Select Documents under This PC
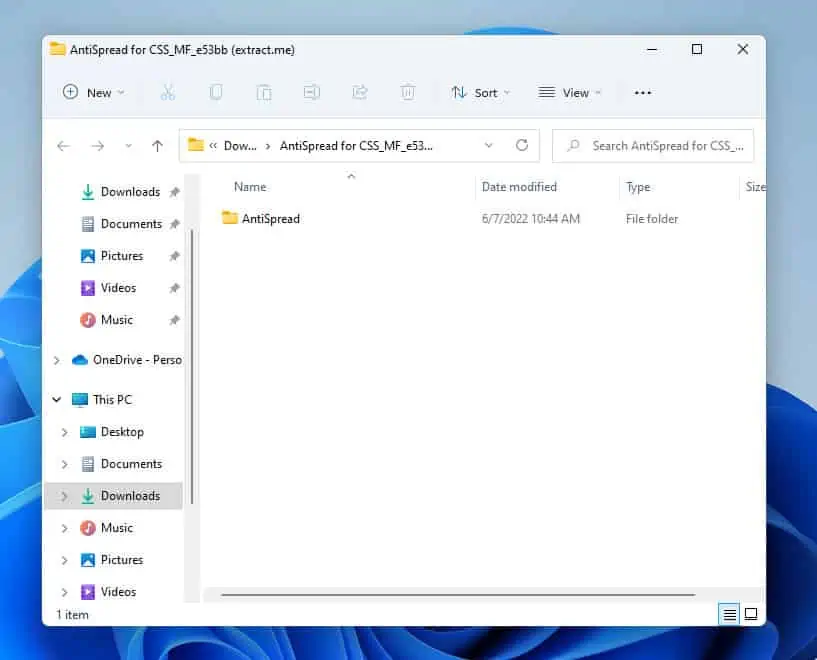817x660 pixels. (x=121, y=464)
